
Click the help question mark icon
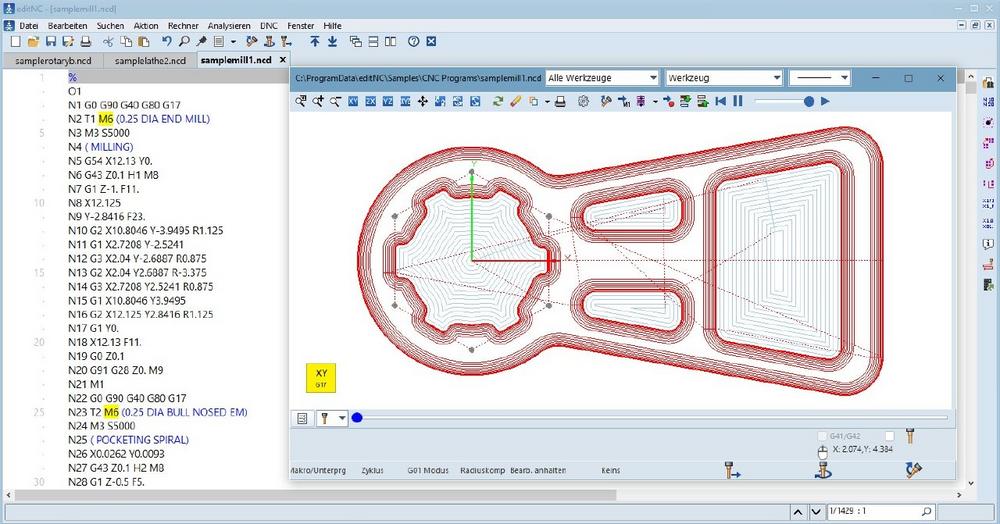(x=413, y=42)
